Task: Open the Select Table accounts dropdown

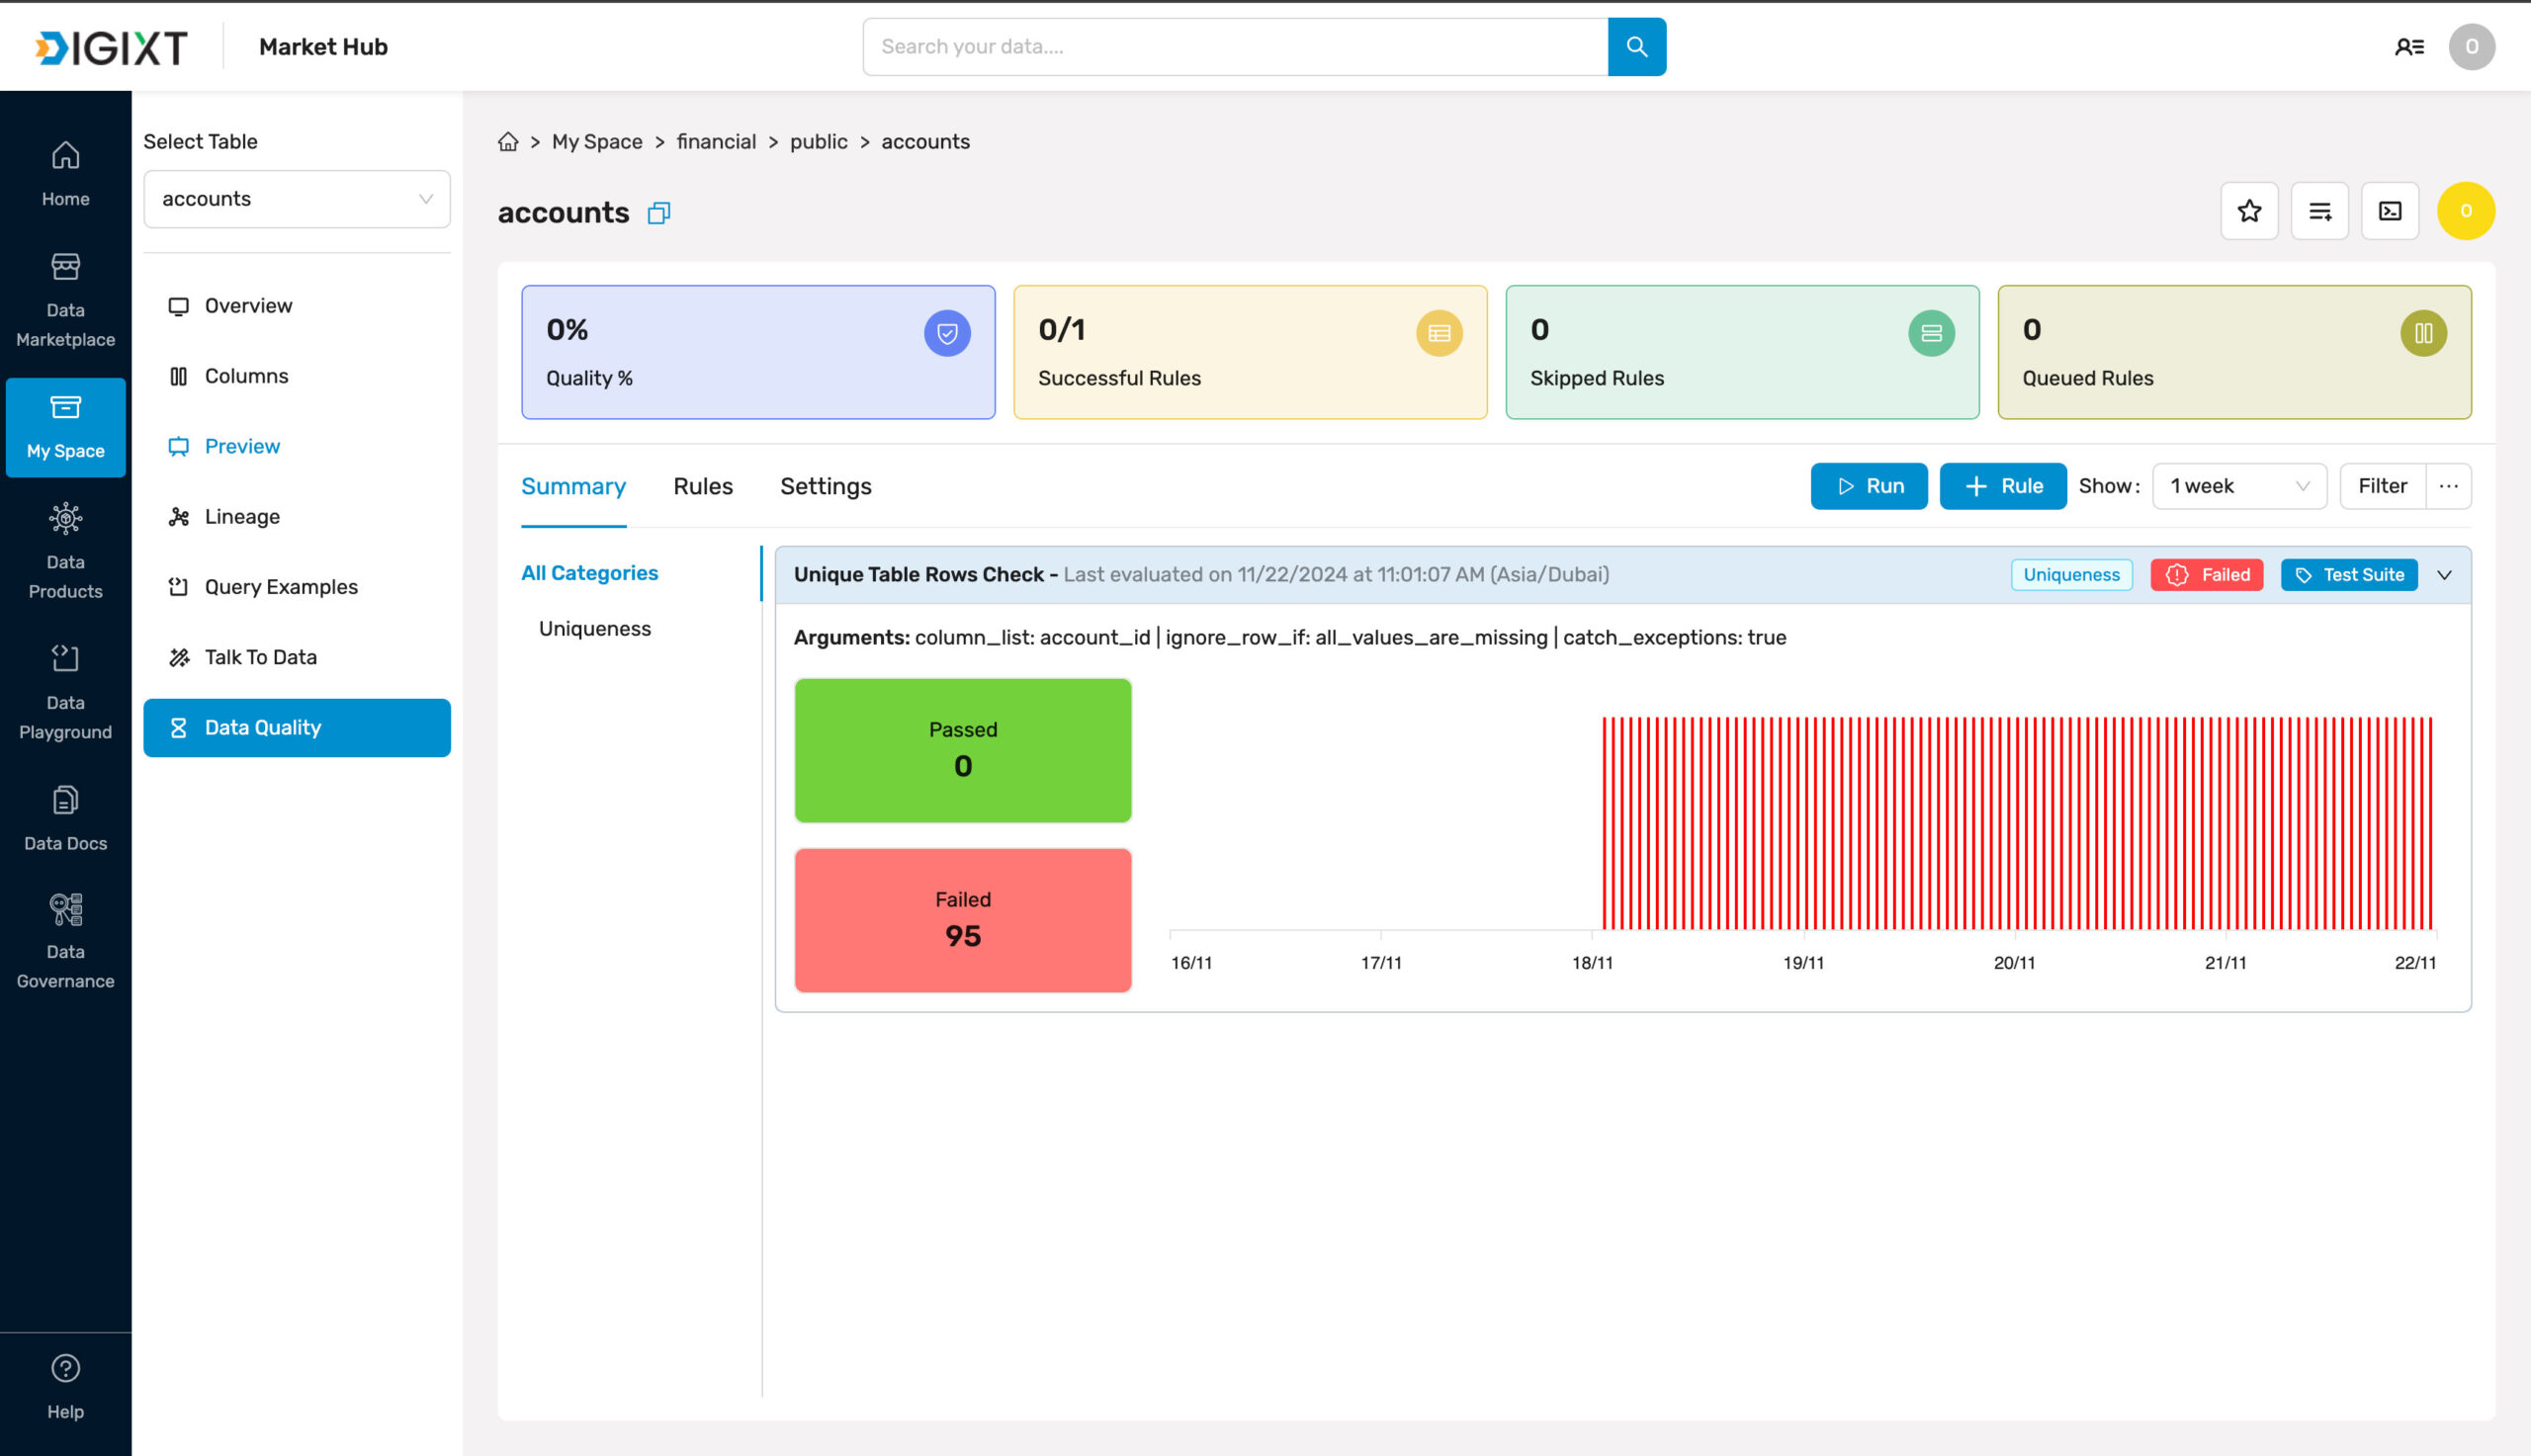Action: tap(297, 199)
